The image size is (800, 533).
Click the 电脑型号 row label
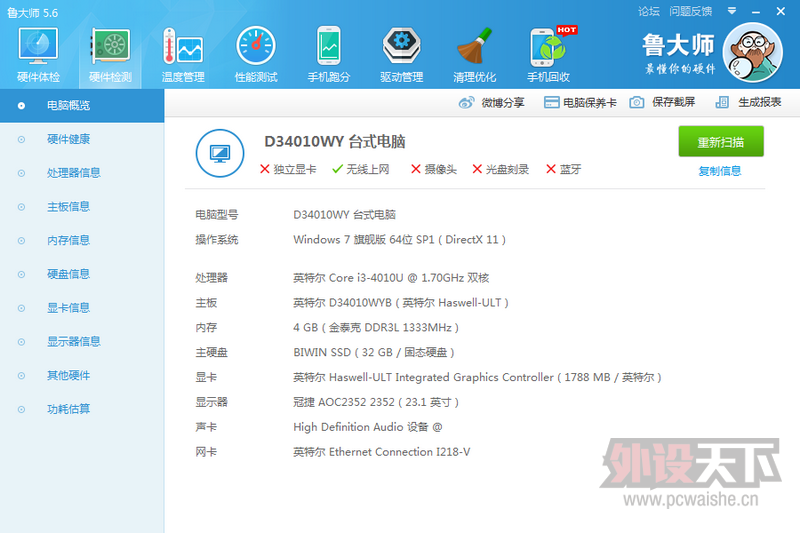tap(217, 215)
